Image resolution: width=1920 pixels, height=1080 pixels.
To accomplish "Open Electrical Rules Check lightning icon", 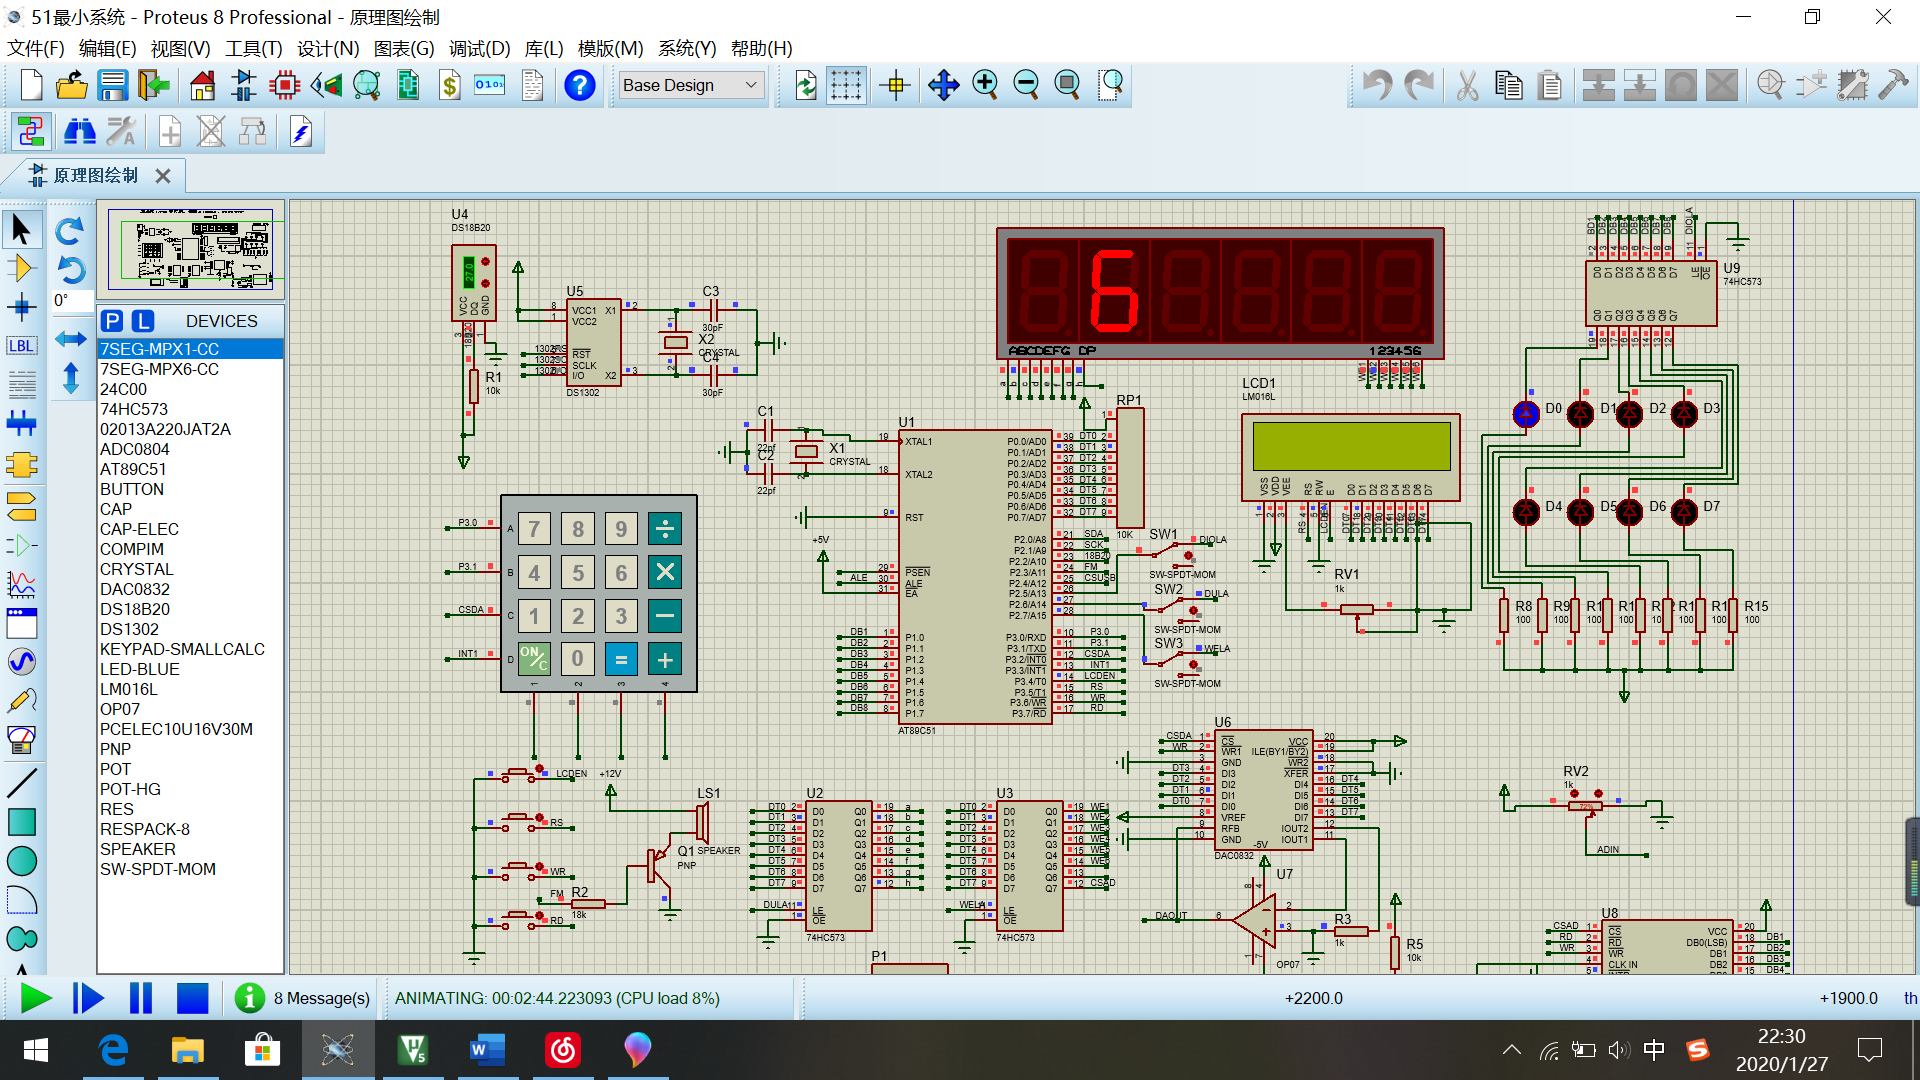I will coord(301,132).
